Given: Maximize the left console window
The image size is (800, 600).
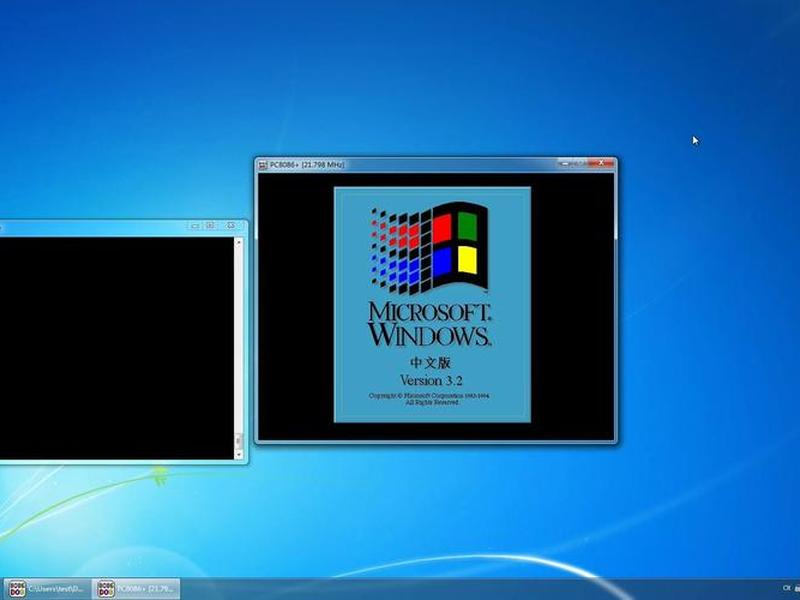Looking at the screenshot, I should pyautogui.click(x=211, y=226).
